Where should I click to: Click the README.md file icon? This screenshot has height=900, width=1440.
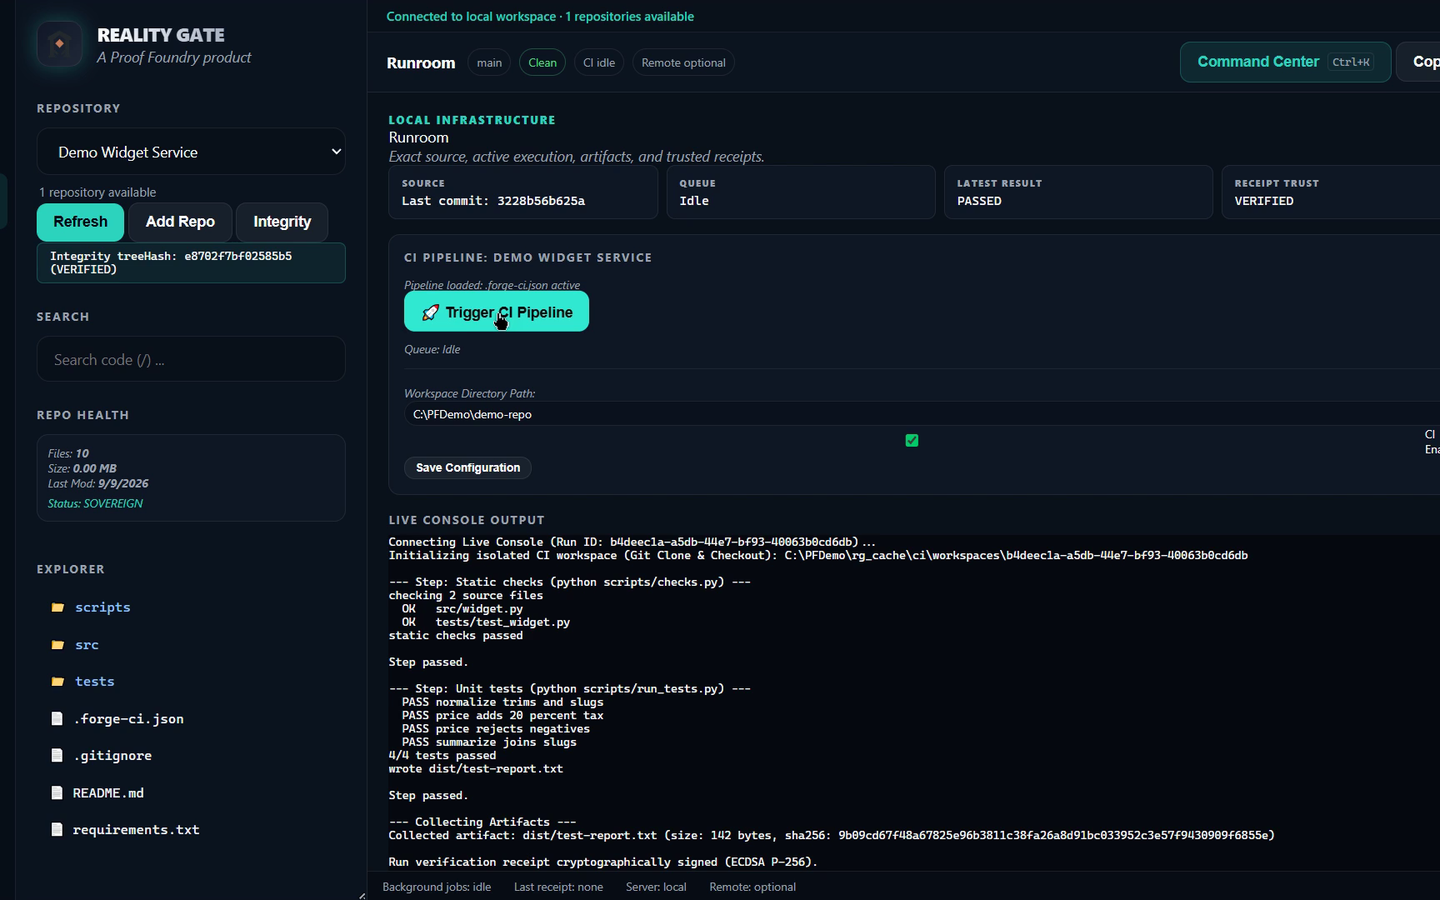57,793
